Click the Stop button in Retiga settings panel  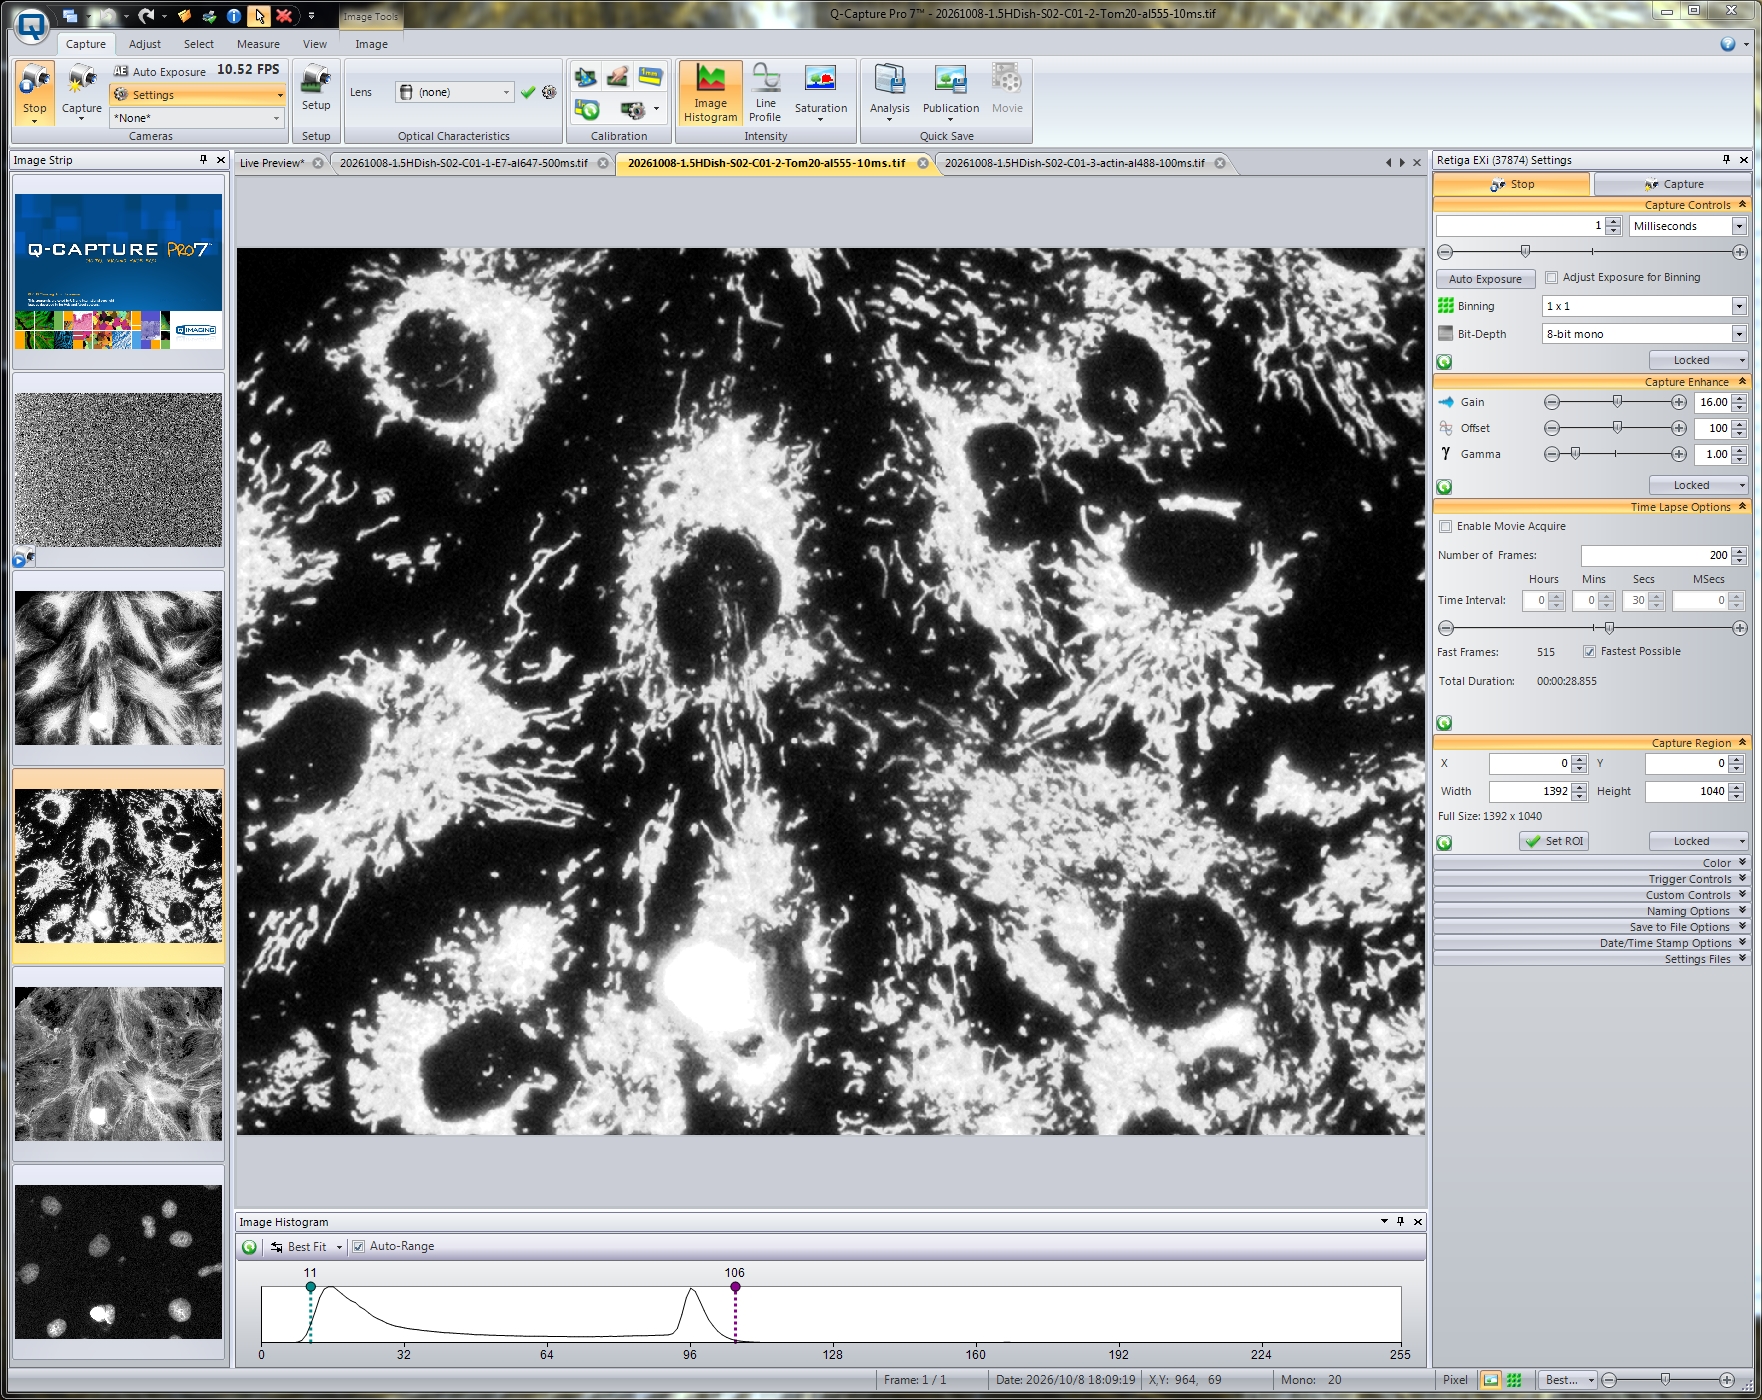[1511, 184]
